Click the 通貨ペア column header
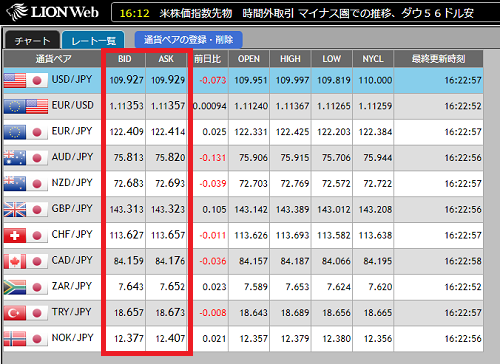 [53, 59]
